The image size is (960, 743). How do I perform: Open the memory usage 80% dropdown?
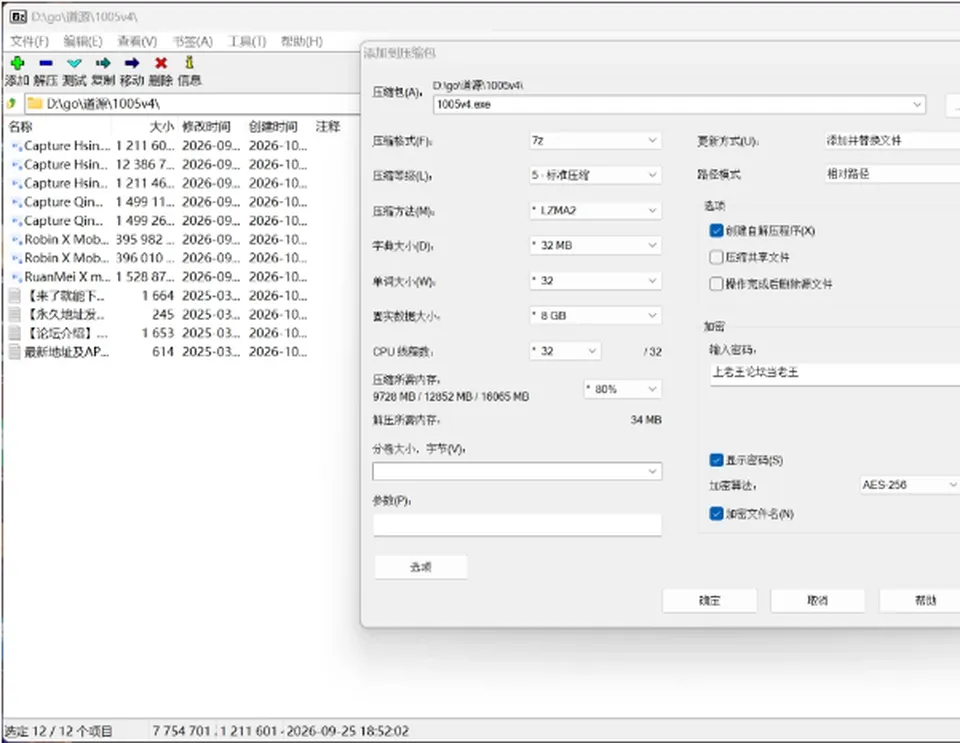click(x=622, y=389)
